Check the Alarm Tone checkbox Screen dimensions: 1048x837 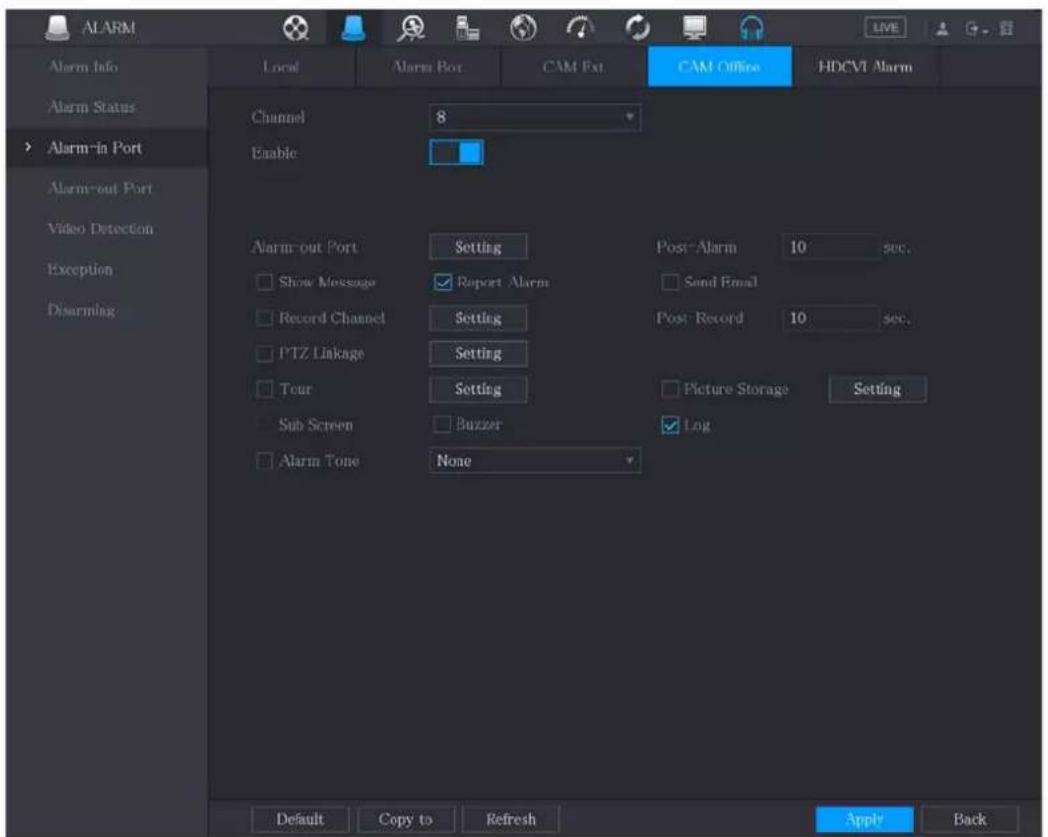click(265, 461)
